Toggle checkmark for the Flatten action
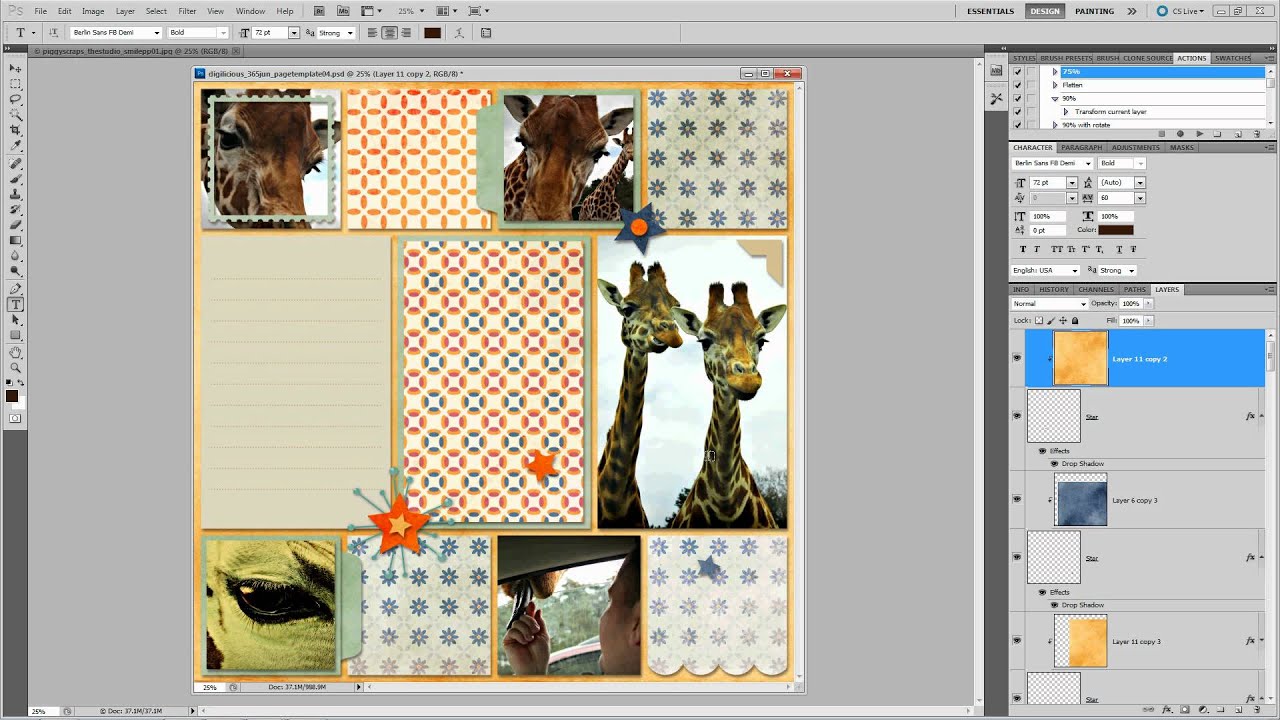Image resolution: width=1280 pixels, height=720 pixels. (1018, 85)
